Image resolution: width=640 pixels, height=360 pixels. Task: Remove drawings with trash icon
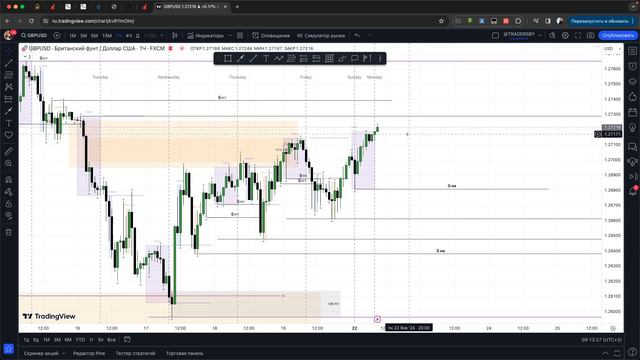[x=9, y=232]
